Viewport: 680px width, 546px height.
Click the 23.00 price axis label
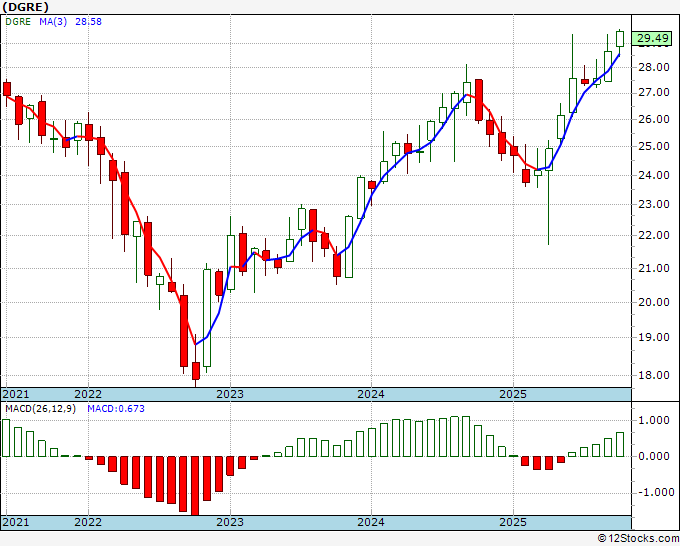pyautogui.click(x=654, y=204)
